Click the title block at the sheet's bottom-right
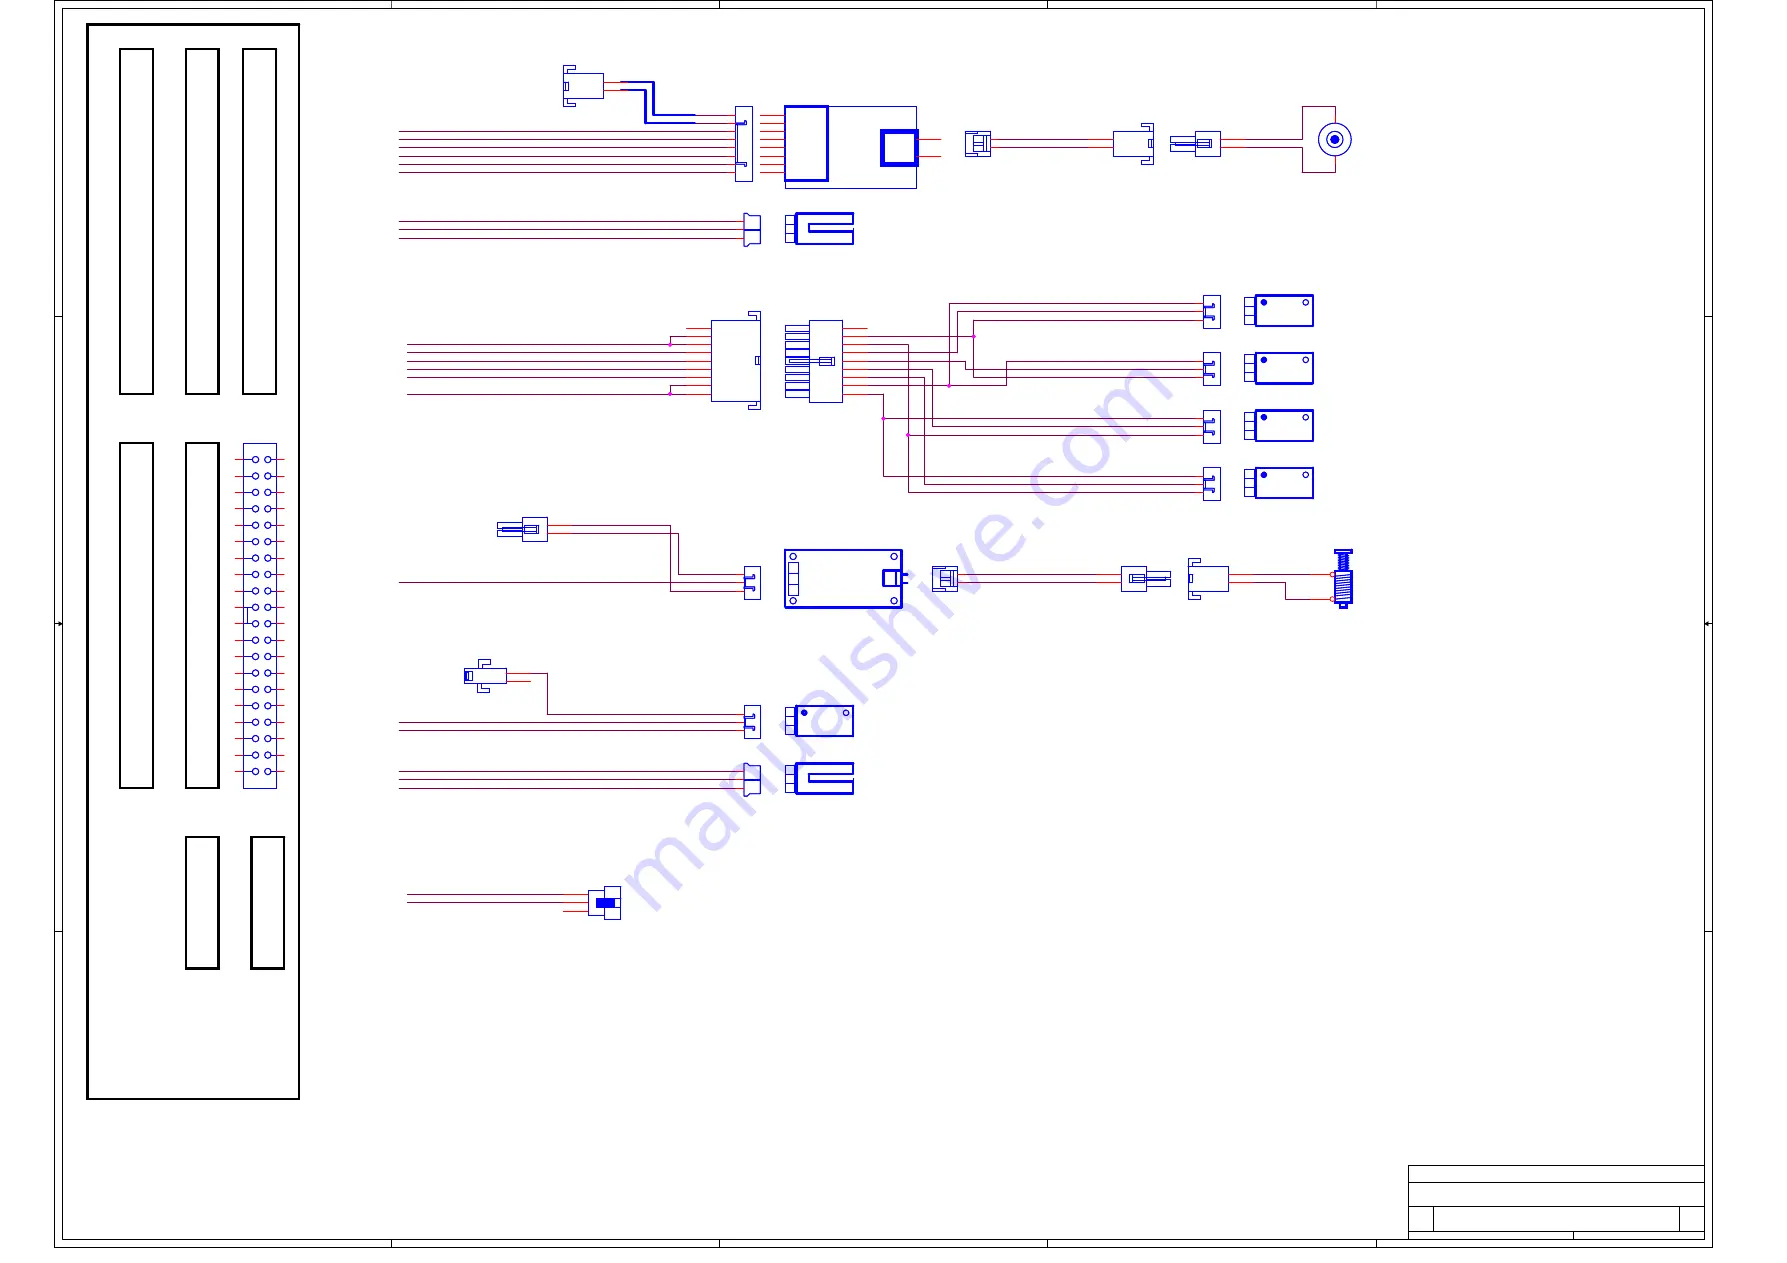Screen dimensions: 1787x1263 pos(1556,1203)
